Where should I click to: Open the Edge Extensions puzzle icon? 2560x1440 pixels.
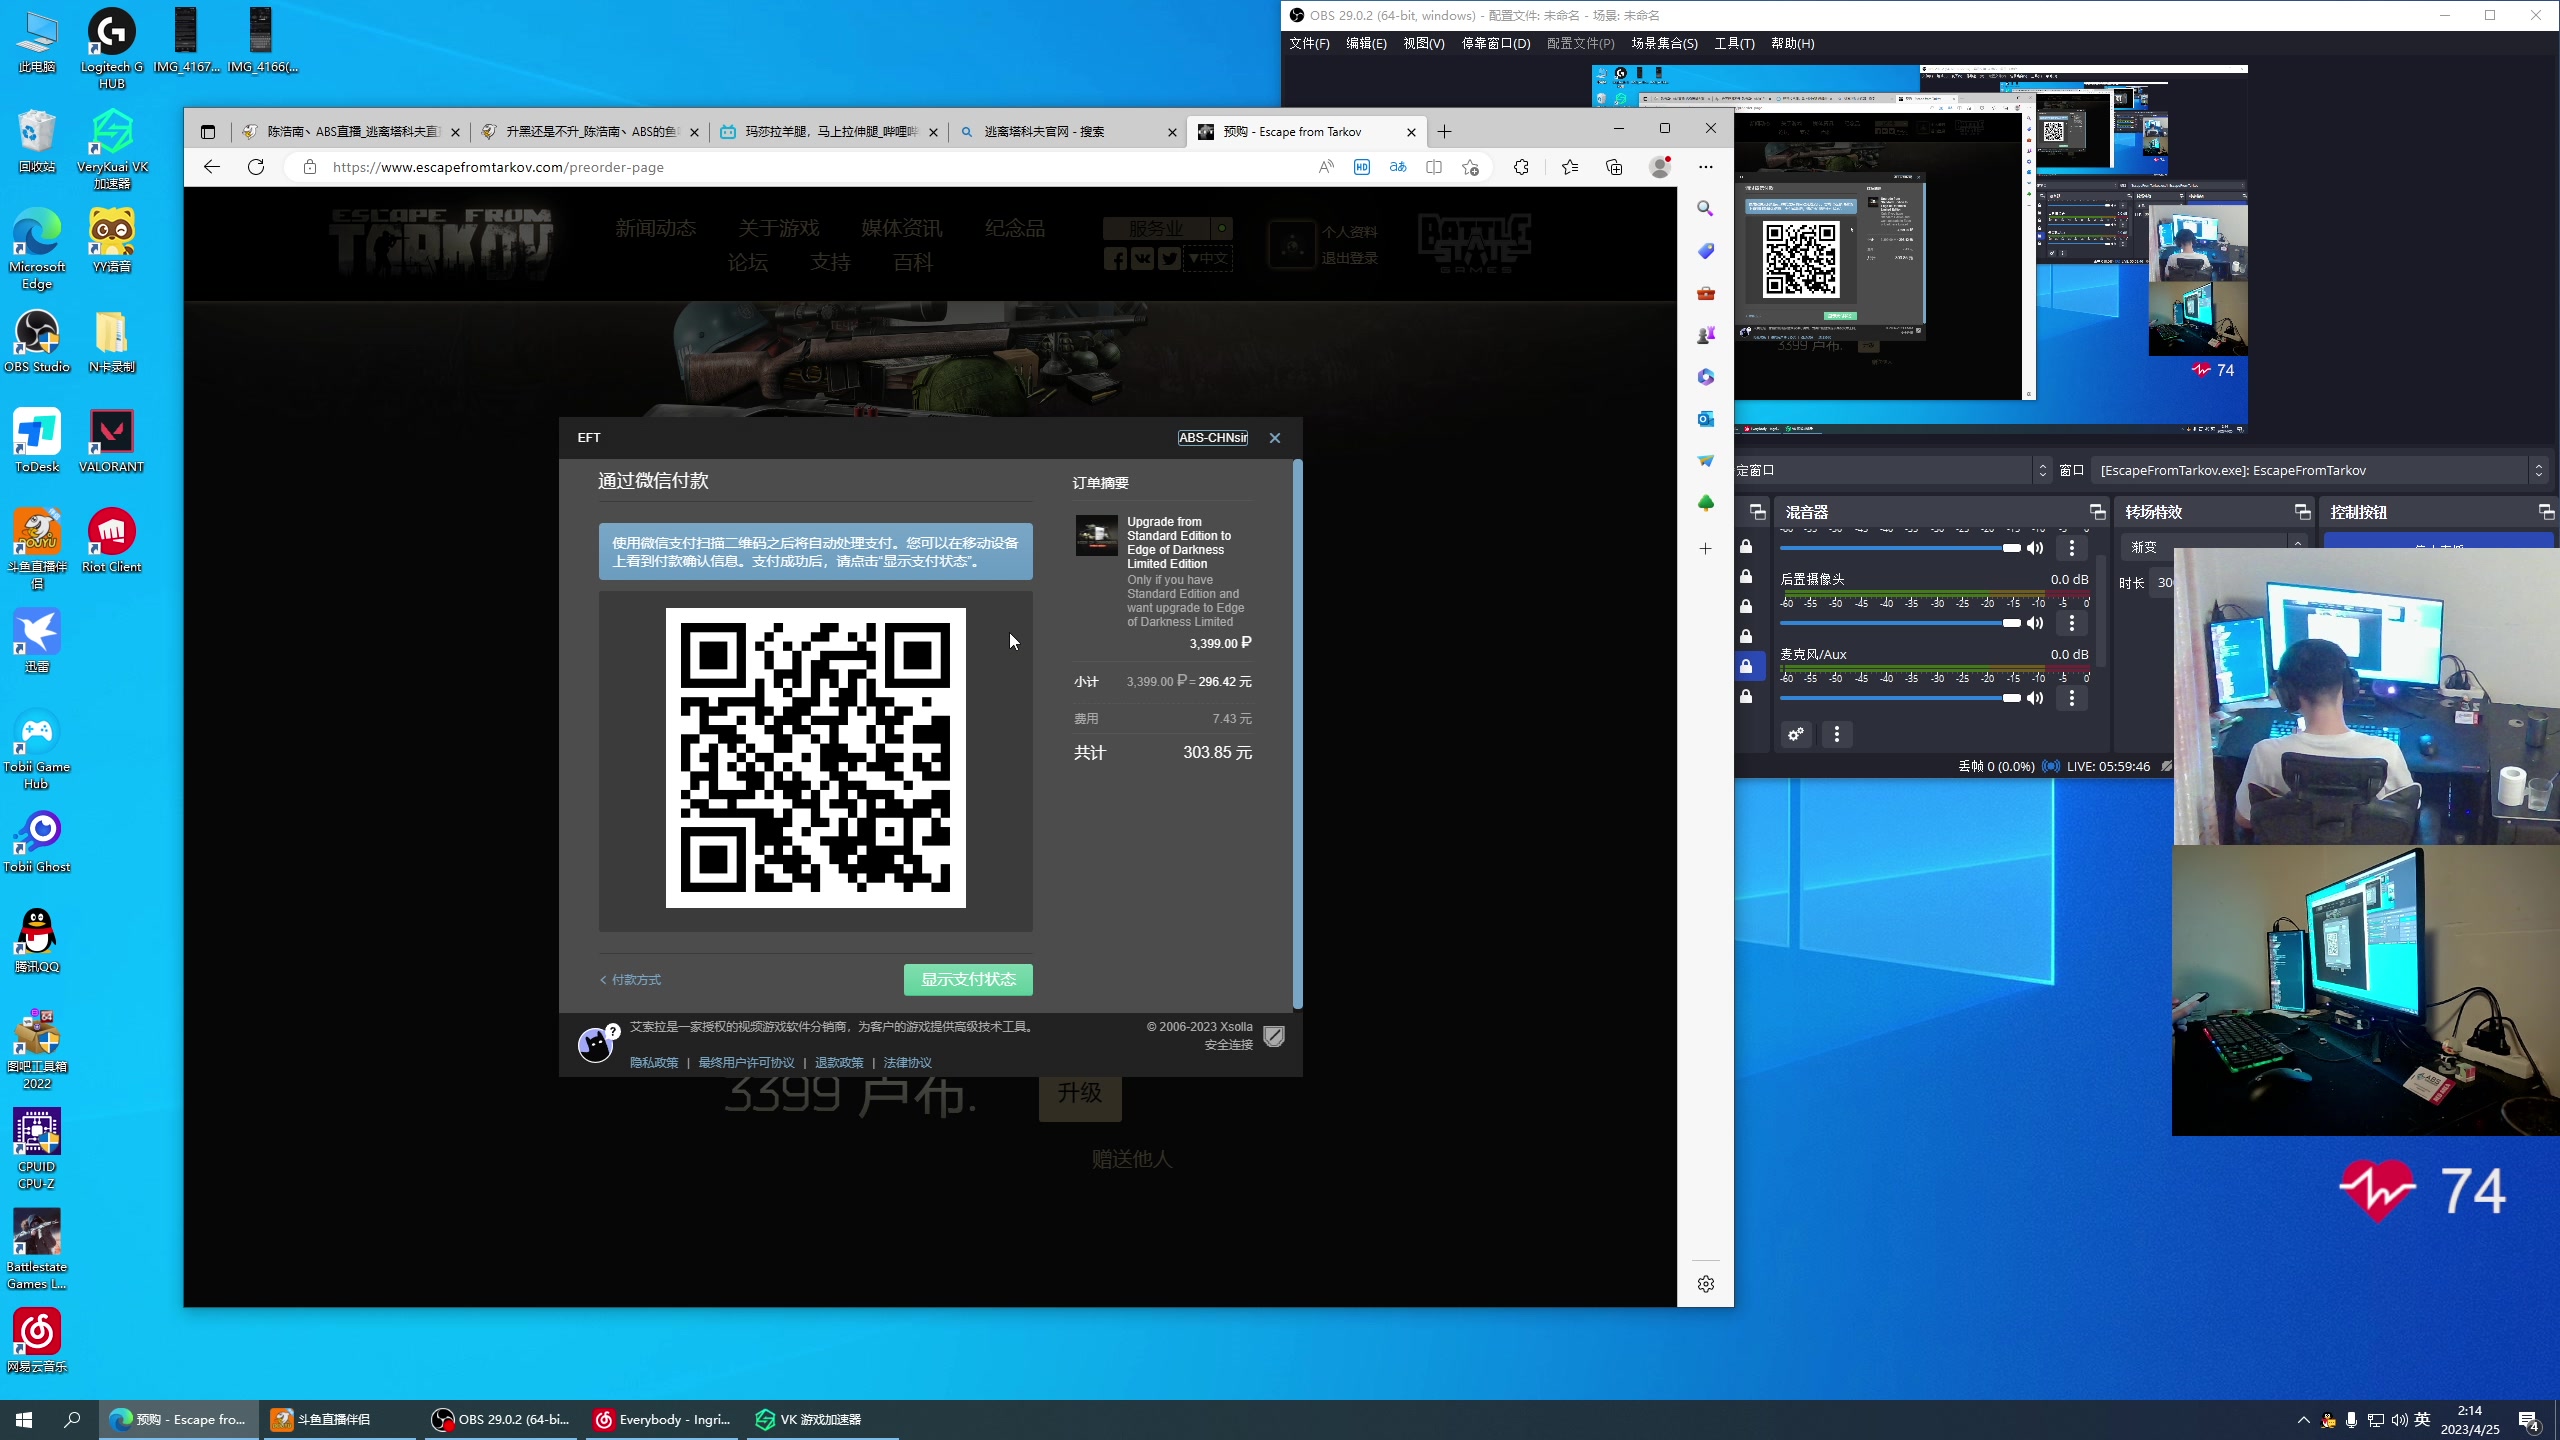point(1521,167)
